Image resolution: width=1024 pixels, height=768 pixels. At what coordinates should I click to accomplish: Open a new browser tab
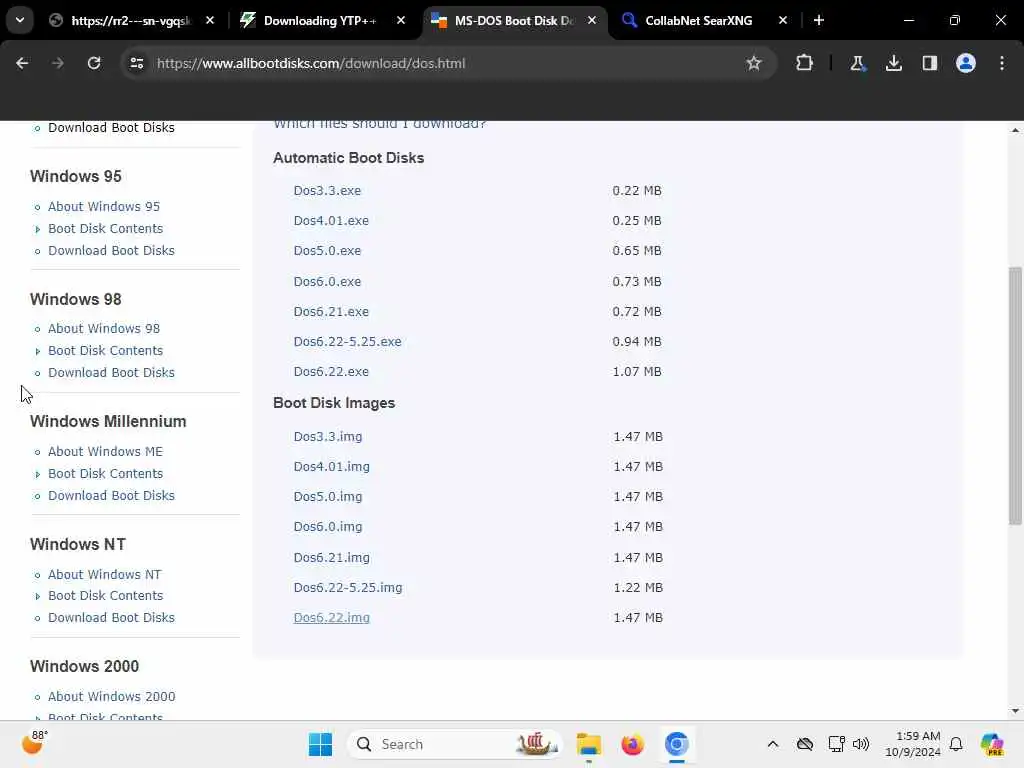(819, 20)
